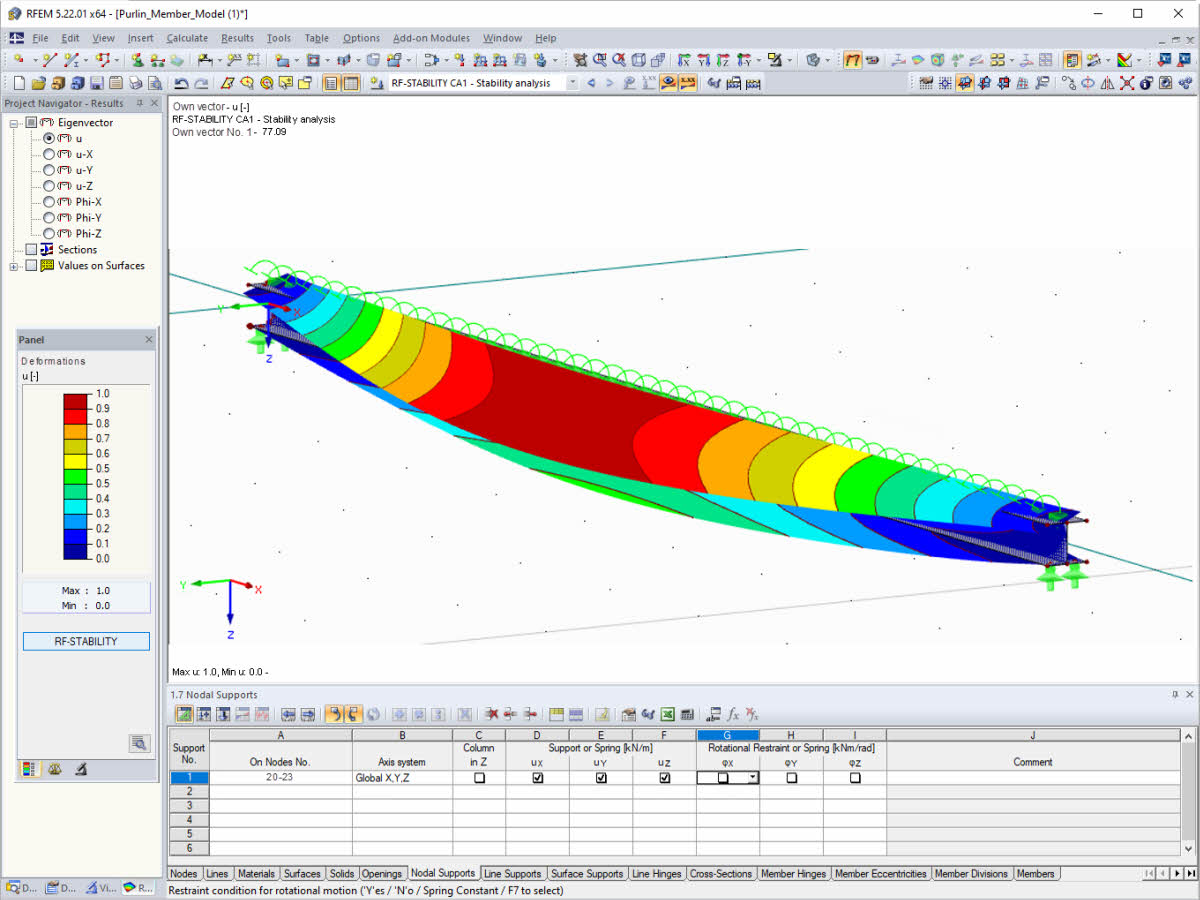Click the dark blue 0.0 legend color swatch
Image resolution: width=1200 pixels, height=900 pixels.
[x=76, y=551]
